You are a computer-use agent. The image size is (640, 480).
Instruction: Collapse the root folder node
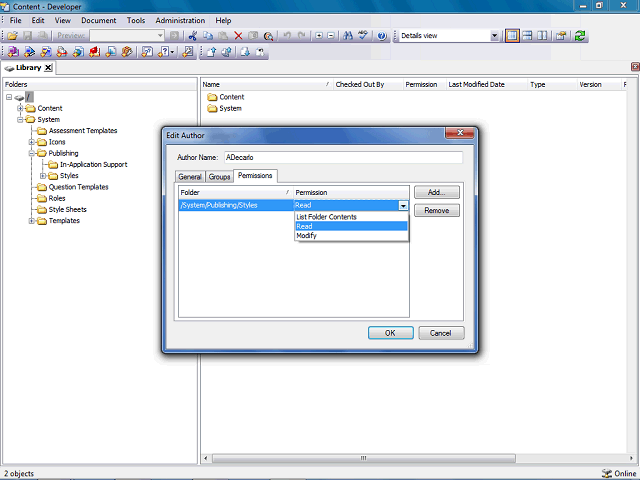coord(9,97)
